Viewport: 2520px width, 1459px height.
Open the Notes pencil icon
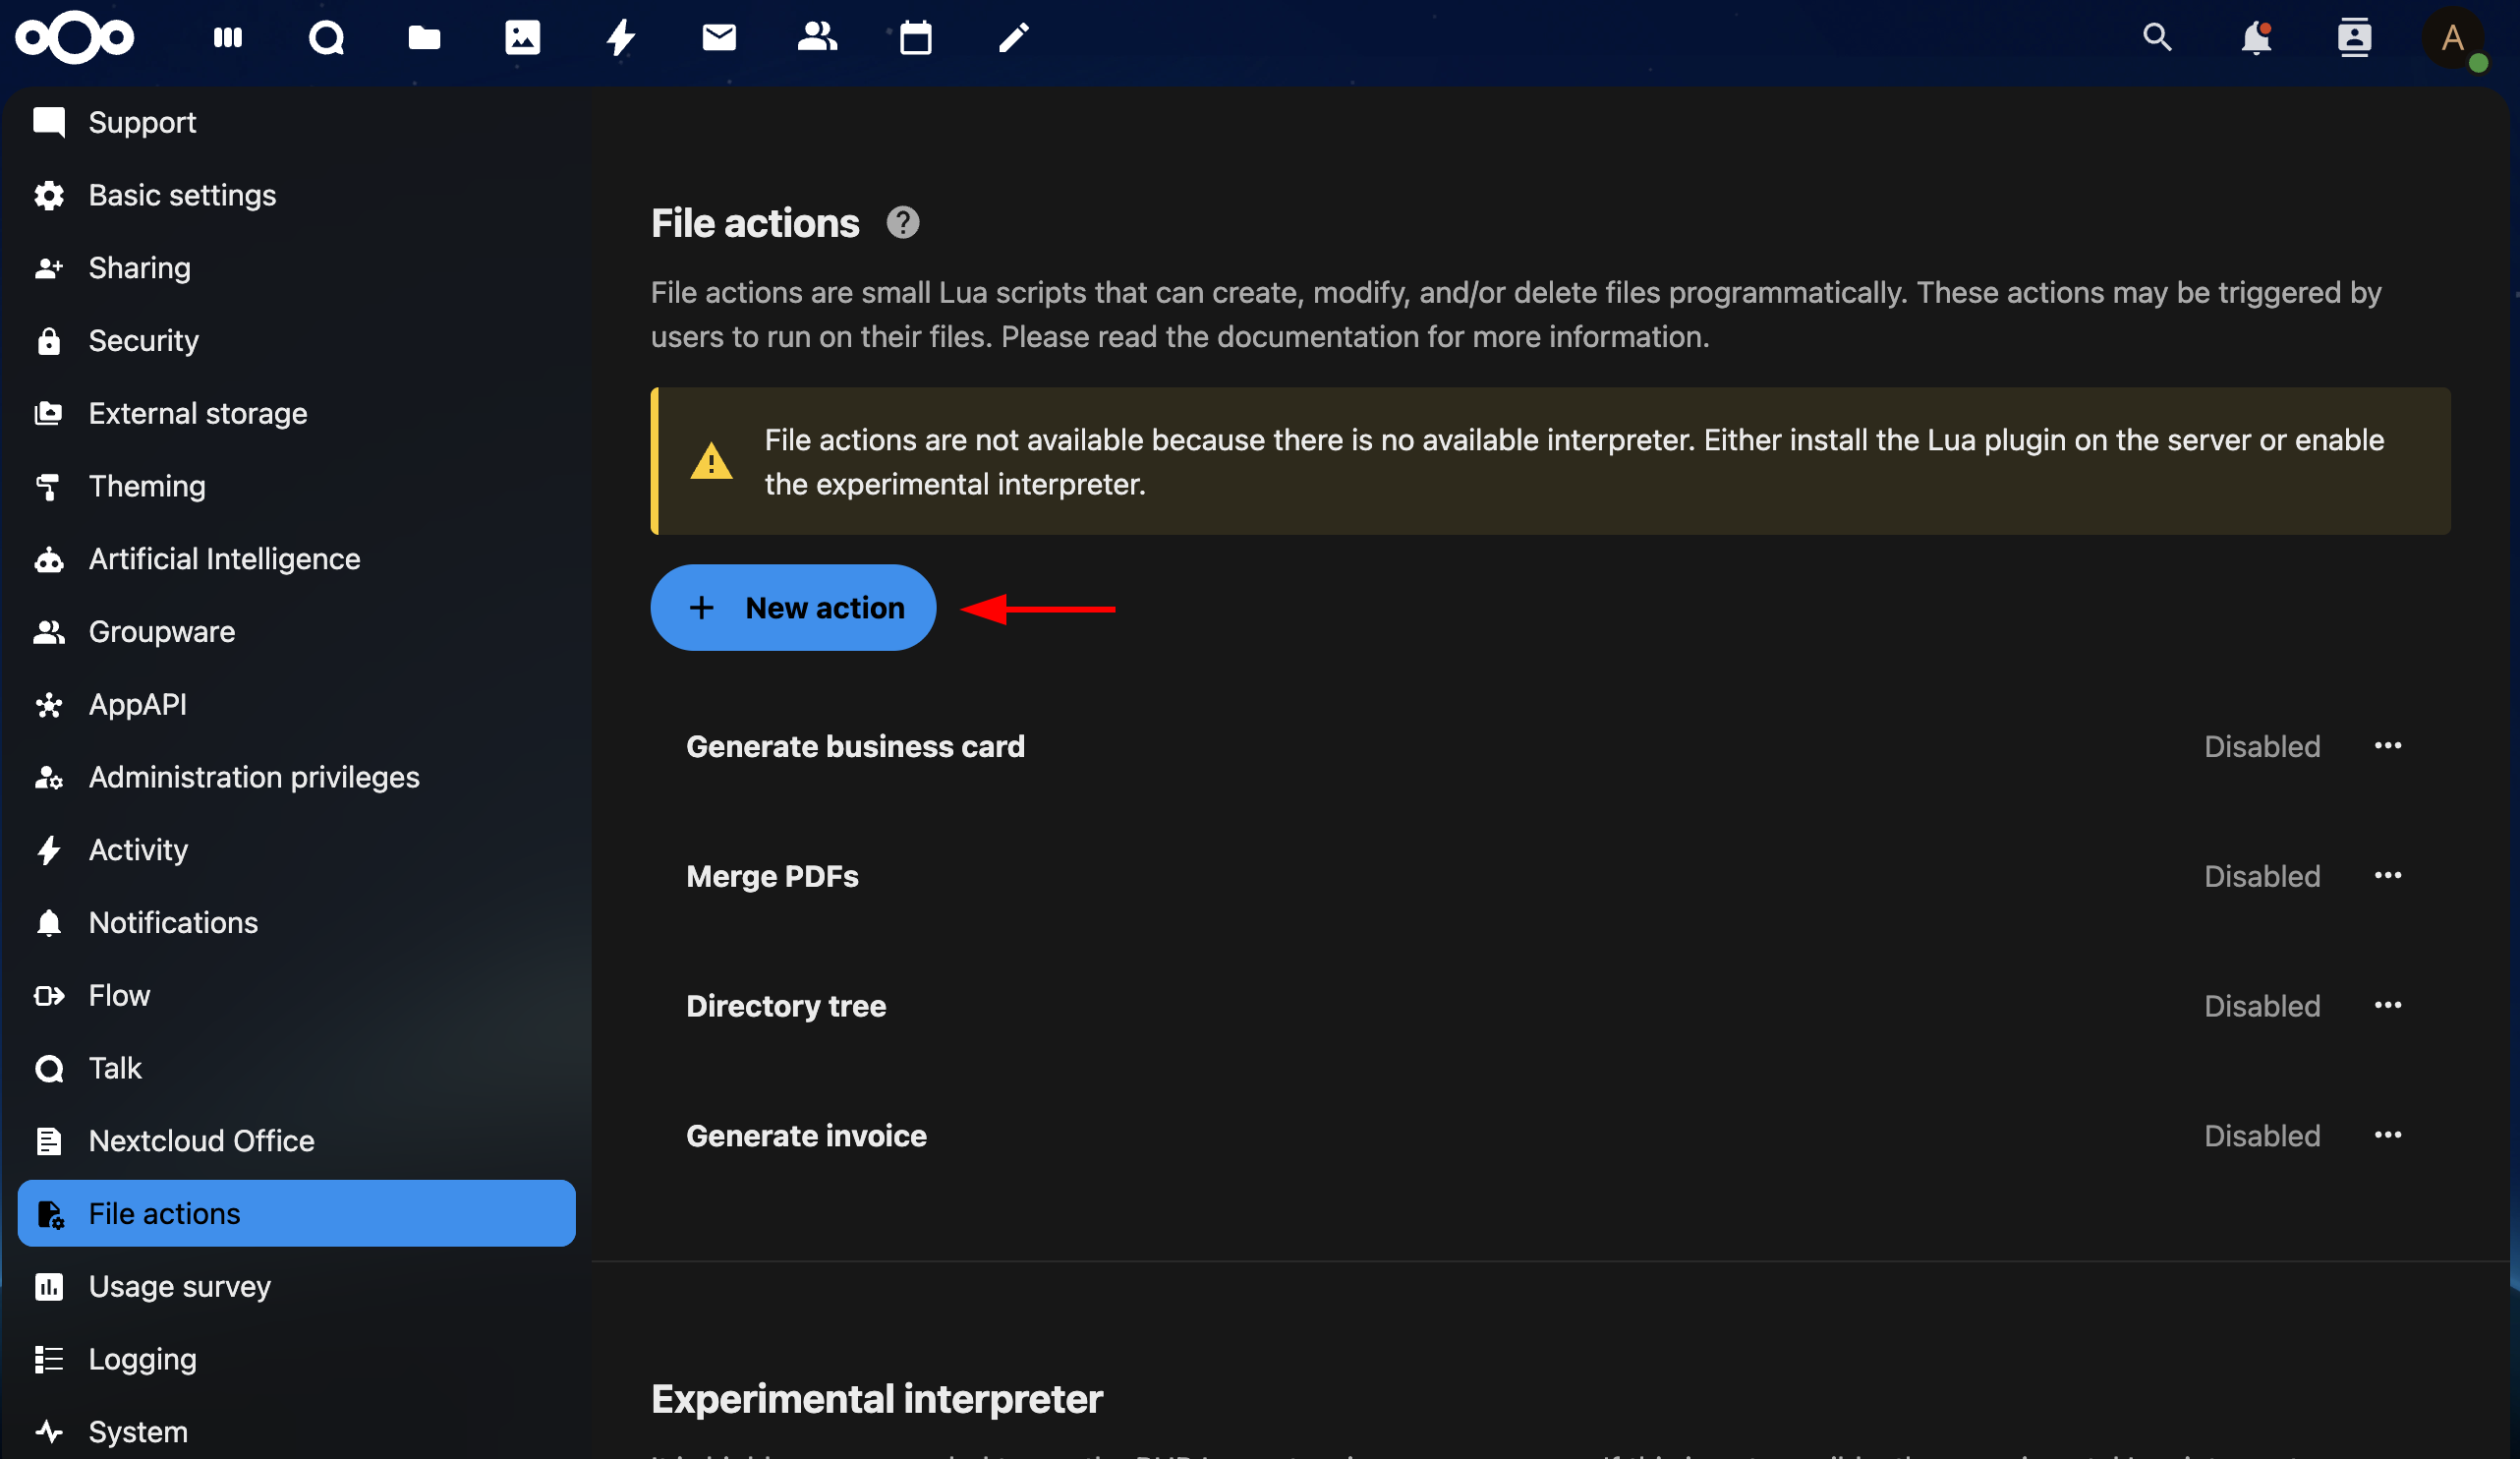tap(1013, 38)
